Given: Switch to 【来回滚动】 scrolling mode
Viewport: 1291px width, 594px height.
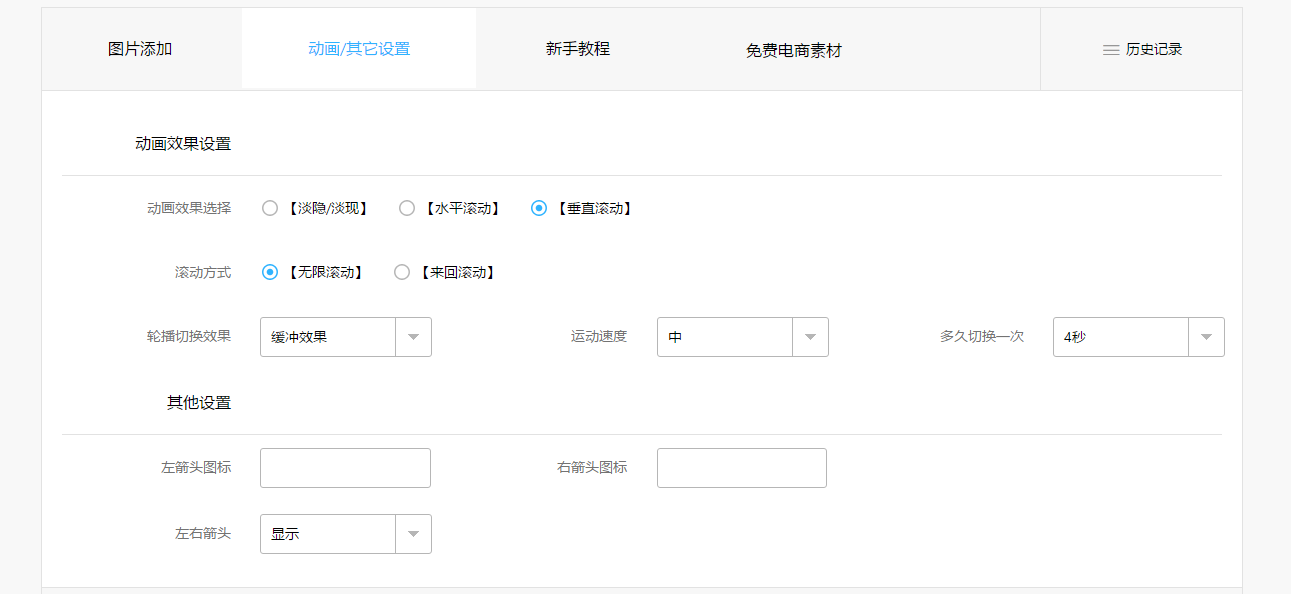Looking at the screenshot, I should point(401,271).
